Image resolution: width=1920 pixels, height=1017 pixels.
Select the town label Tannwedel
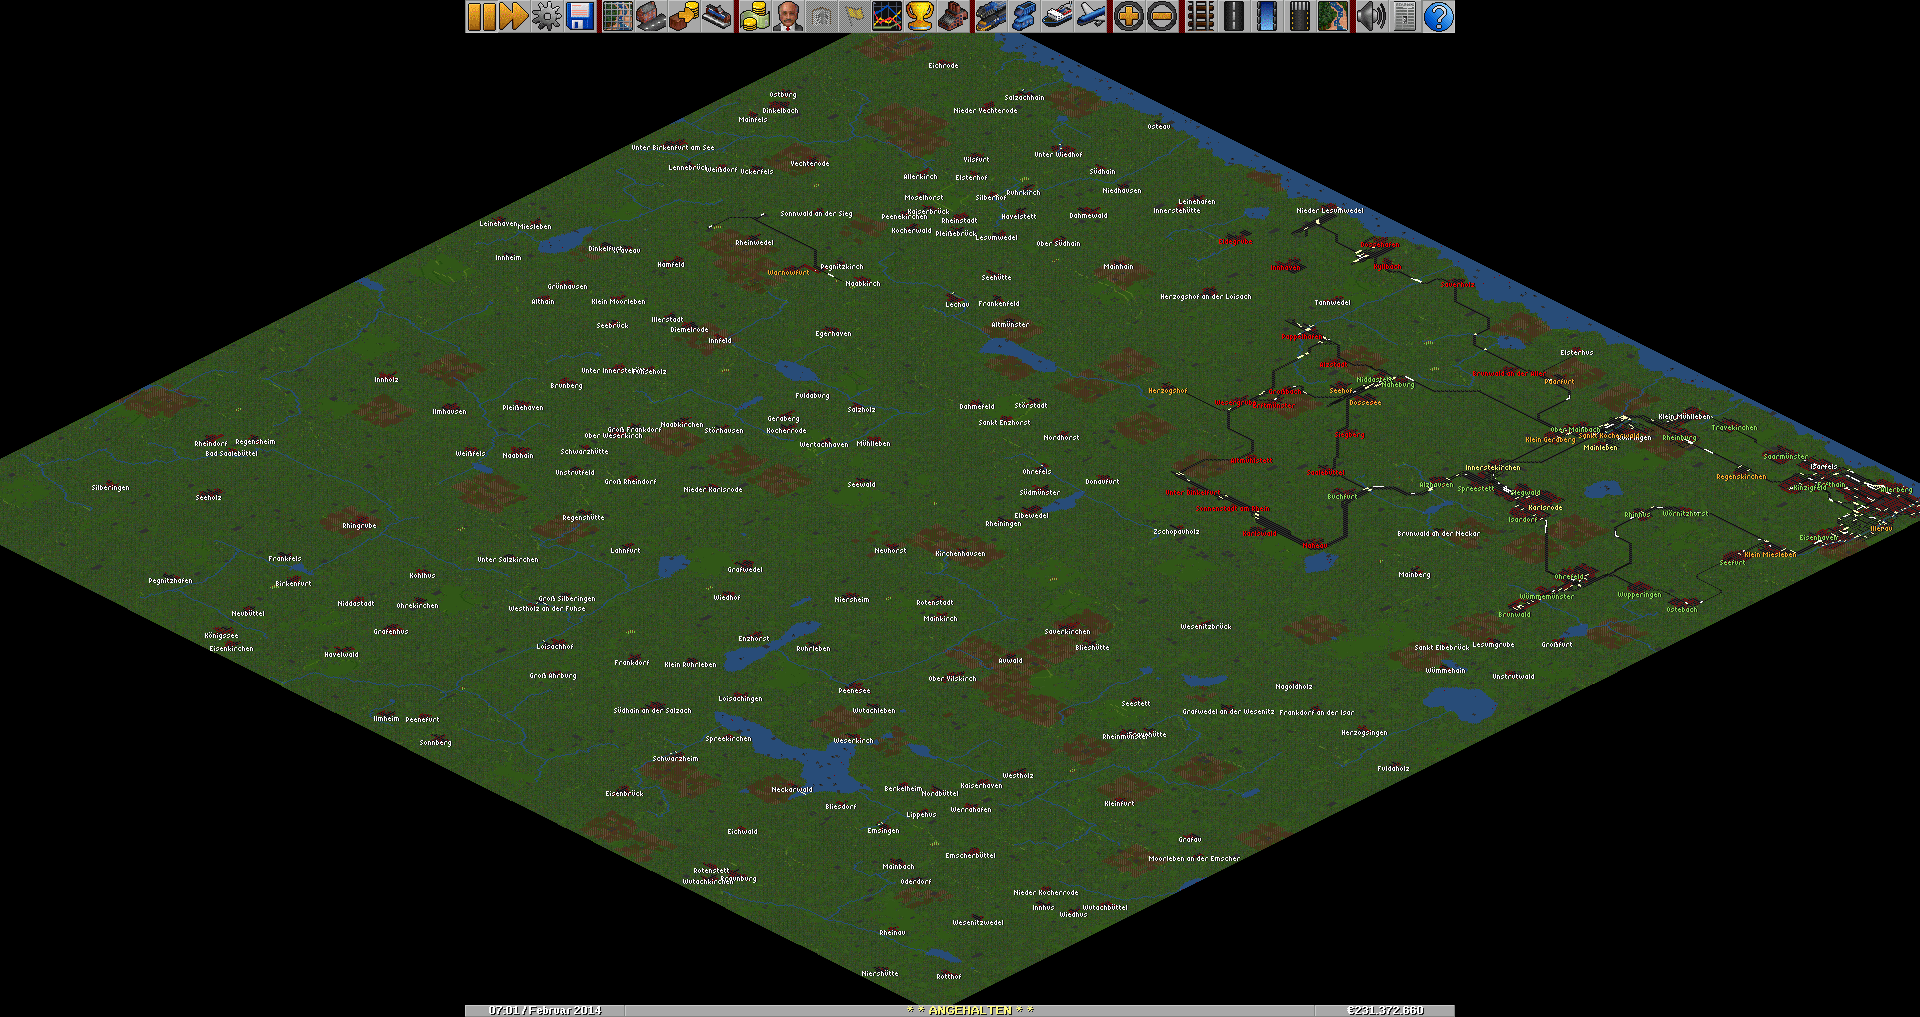click(1332, 303)
